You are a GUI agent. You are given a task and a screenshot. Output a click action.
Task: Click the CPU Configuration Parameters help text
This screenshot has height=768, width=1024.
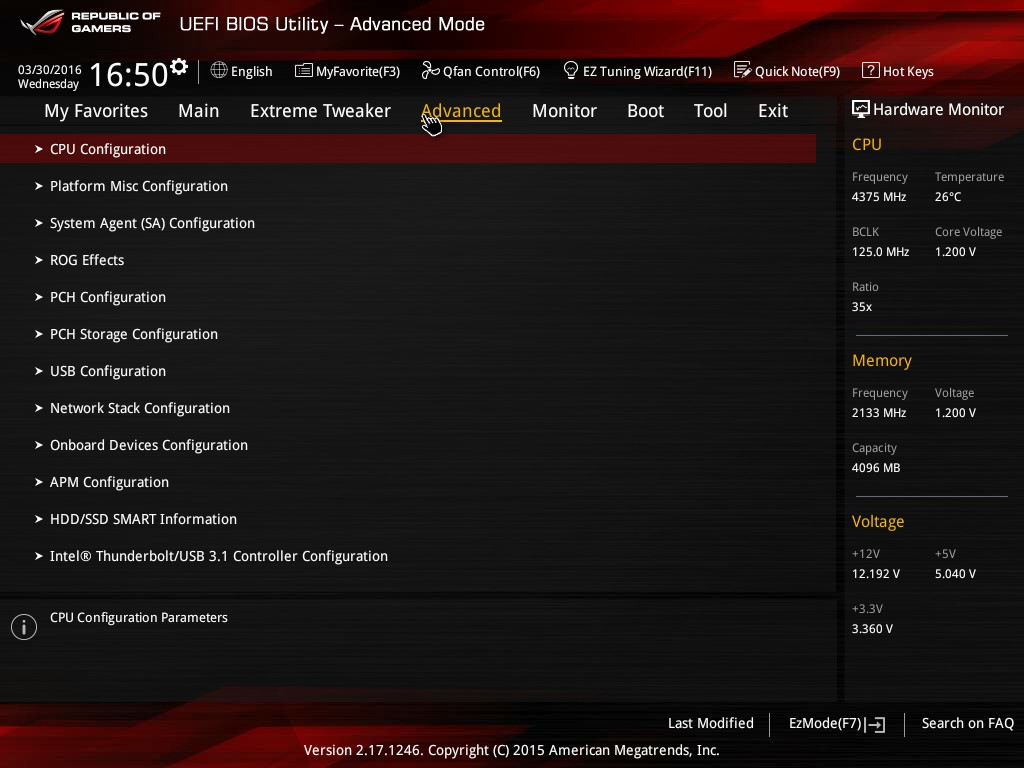138,618
